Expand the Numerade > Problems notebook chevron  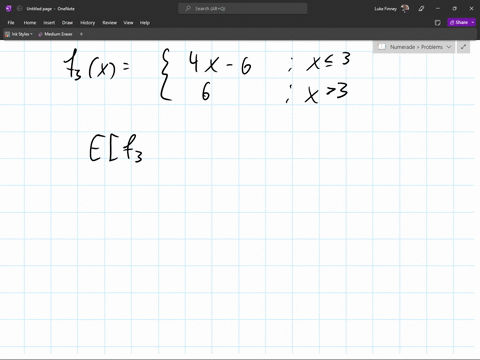pyautogui.click(x=449, y=47)
